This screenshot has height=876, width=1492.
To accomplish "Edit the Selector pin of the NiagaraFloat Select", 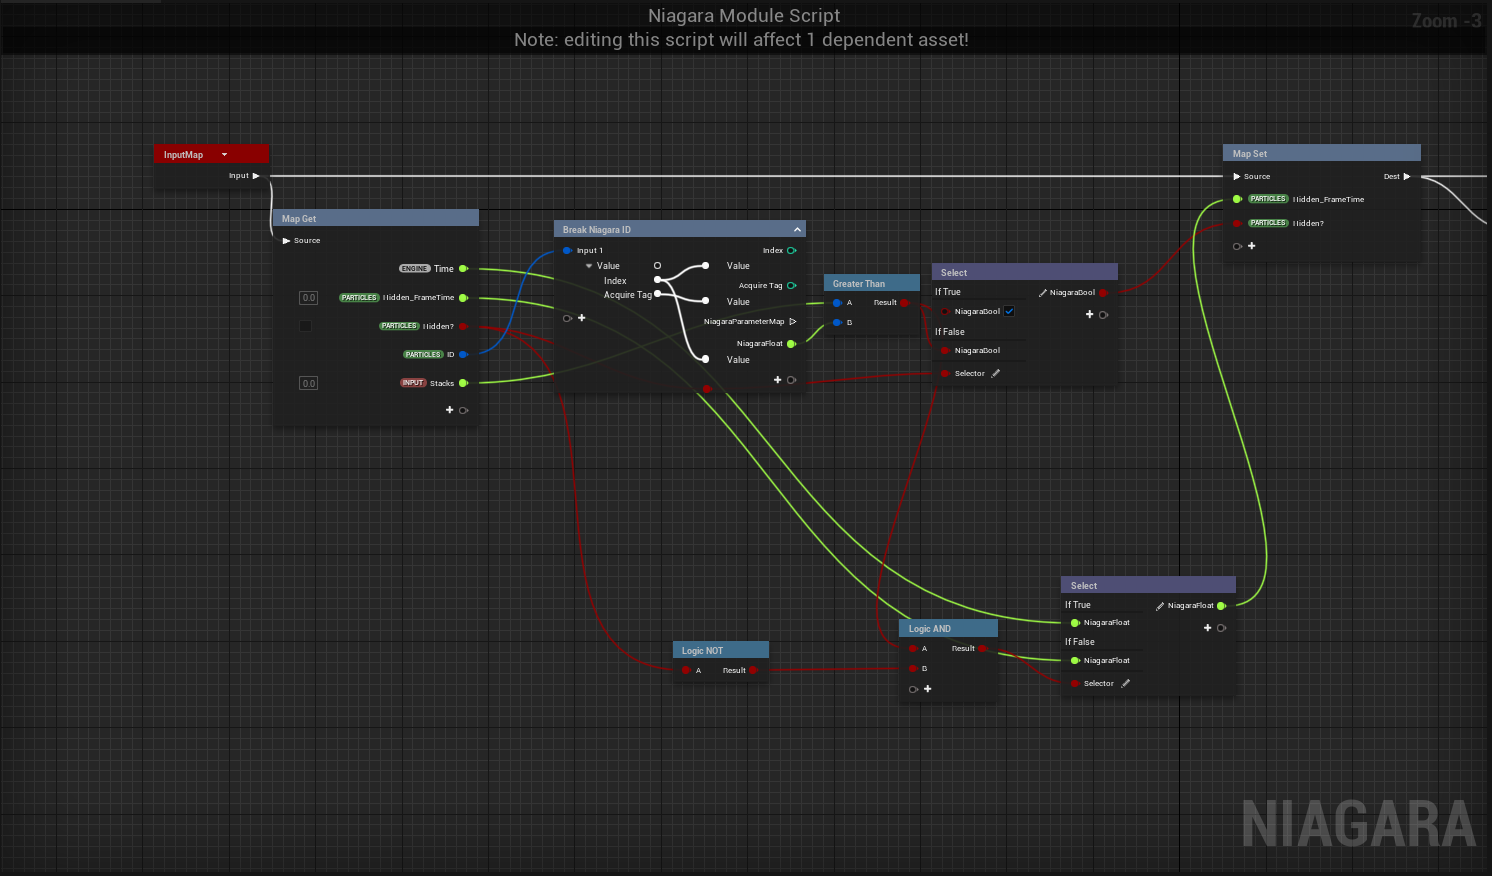I will pyautogui.click(x=1125, y=683).
